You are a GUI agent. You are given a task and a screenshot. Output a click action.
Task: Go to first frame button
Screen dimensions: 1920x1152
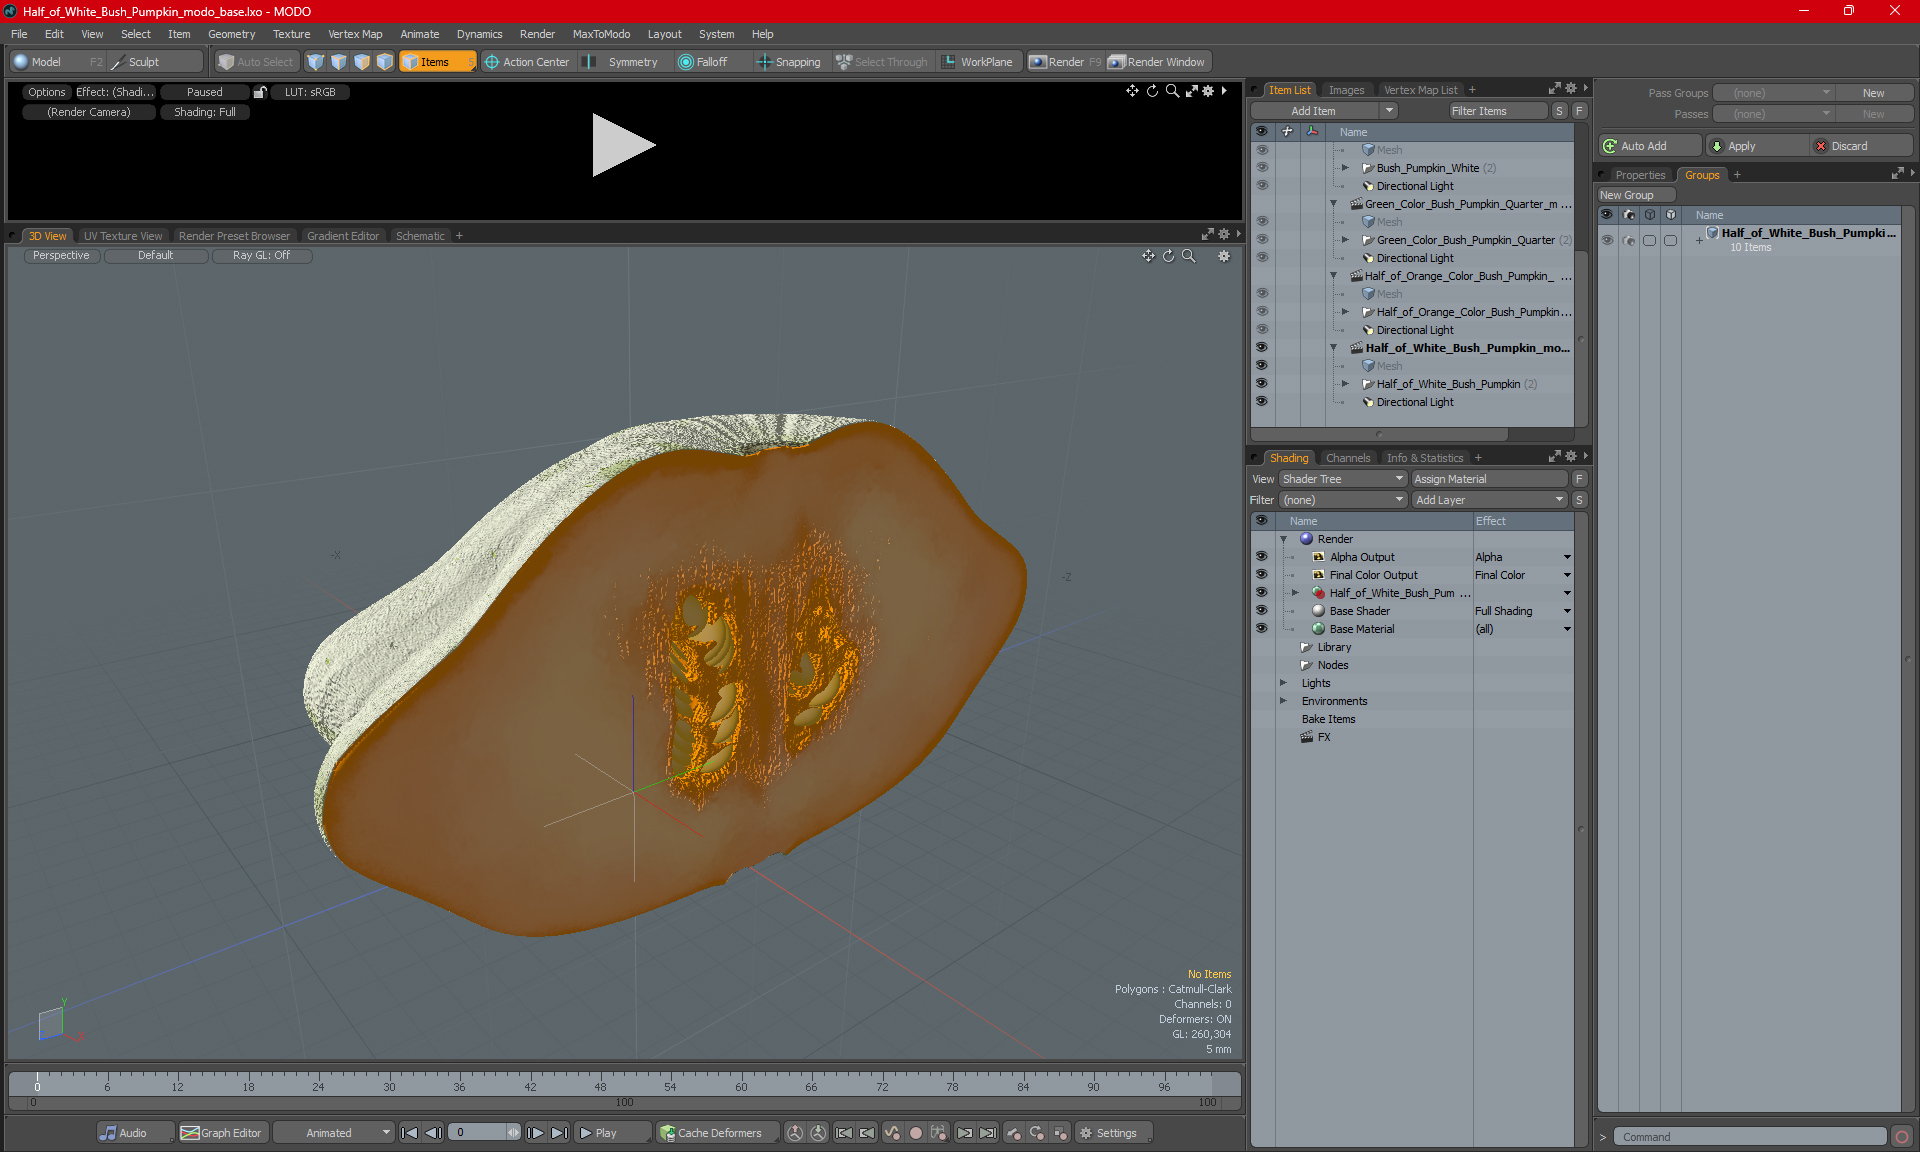click(409, 1133)
